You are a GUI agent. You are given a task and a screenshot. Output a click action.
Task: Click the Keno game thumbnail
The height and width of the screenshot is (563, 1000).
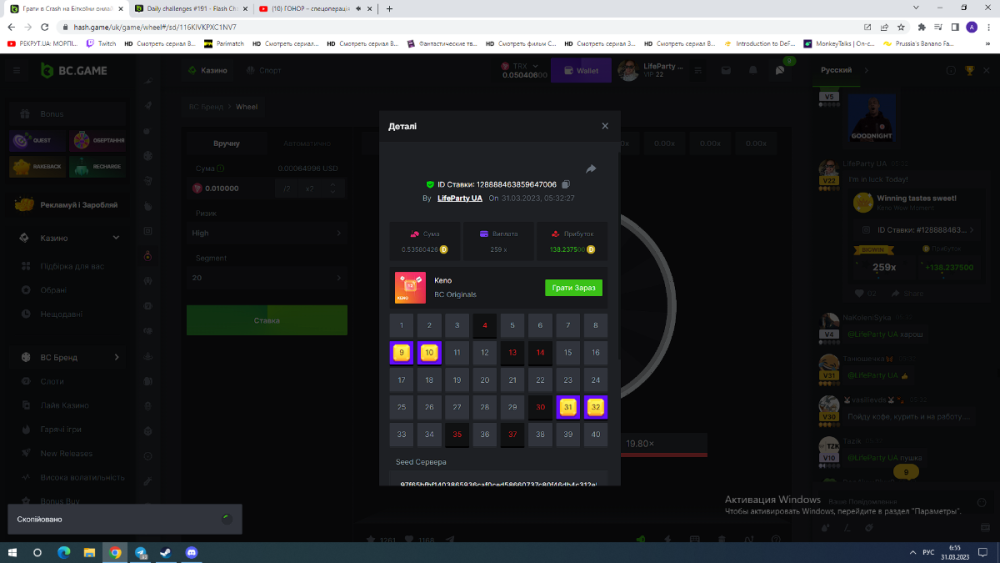coord(410,287)
